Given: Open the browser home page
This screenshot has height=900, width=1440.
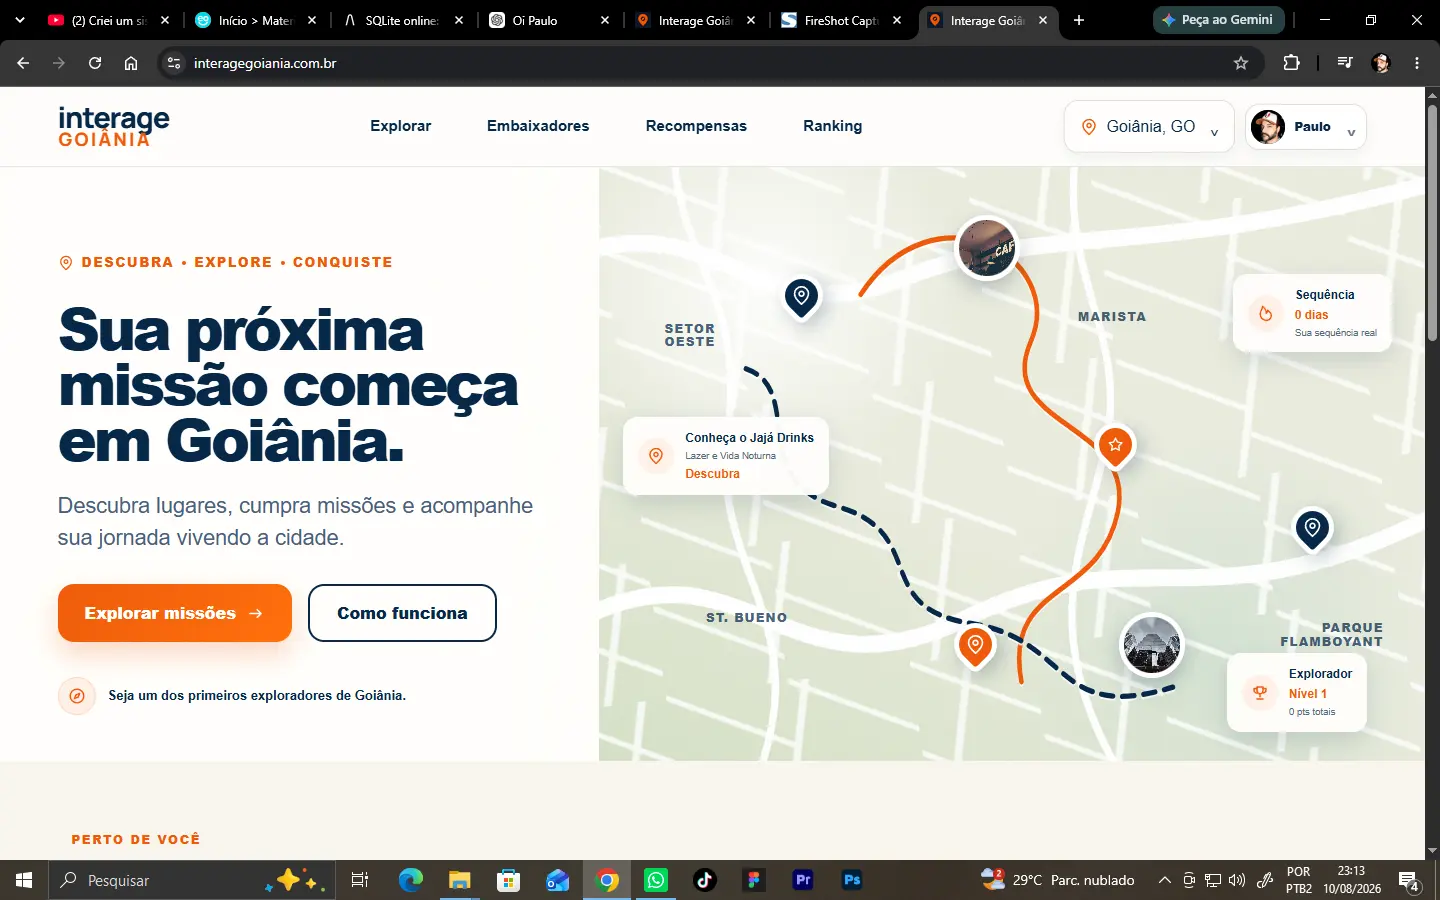Looking at the screenshot, I should [x=131, y=63].
